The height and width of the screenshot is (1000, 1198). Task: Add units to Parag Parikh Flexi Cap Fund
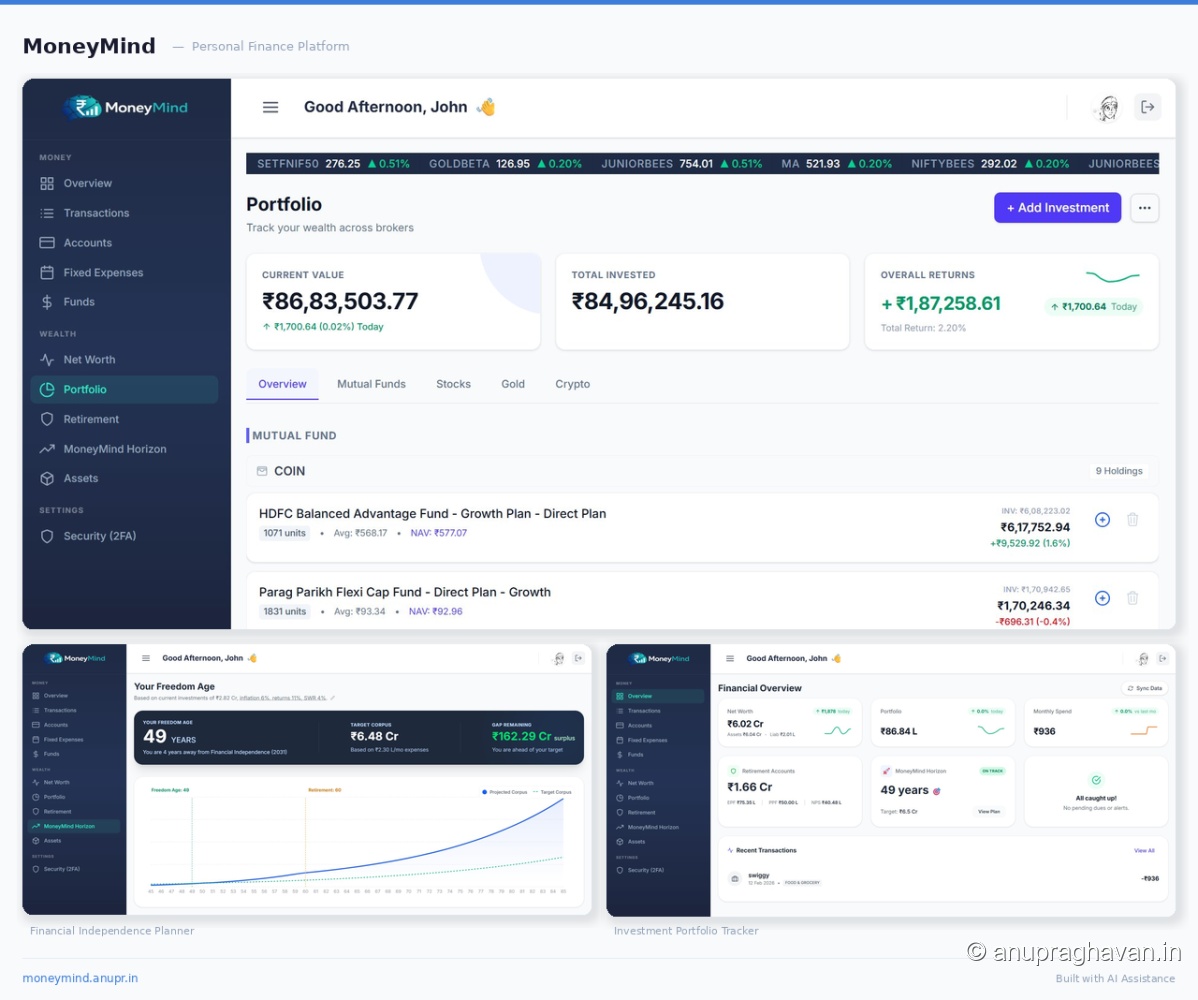[x=1102, y=598]
